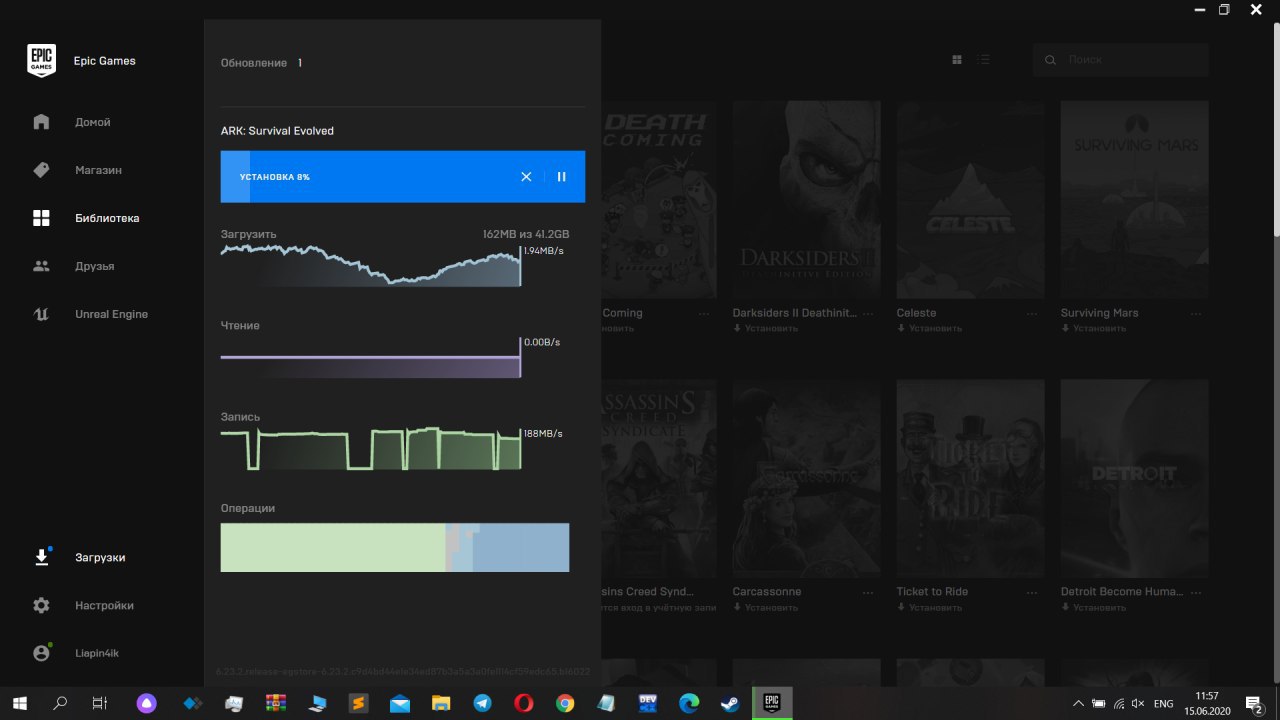Click the УСТАНОВКА 8% progress bar
The width and height of the screenshot is (1280, 720).
(x=403, y=177)
